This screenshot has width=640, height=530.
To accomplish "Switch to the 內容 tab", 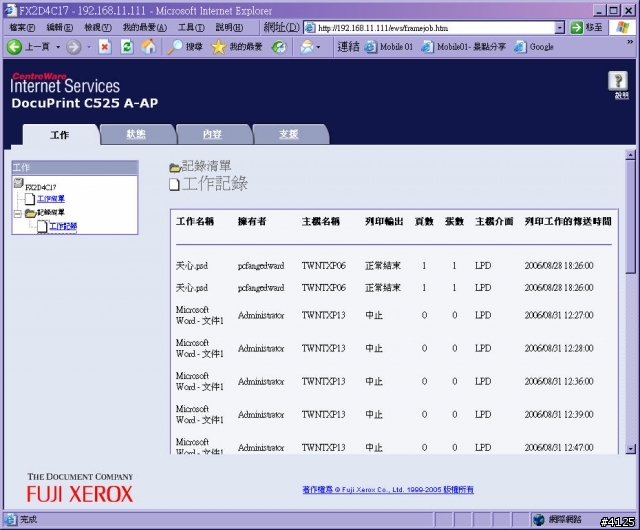I will click(x=213, y=134).
